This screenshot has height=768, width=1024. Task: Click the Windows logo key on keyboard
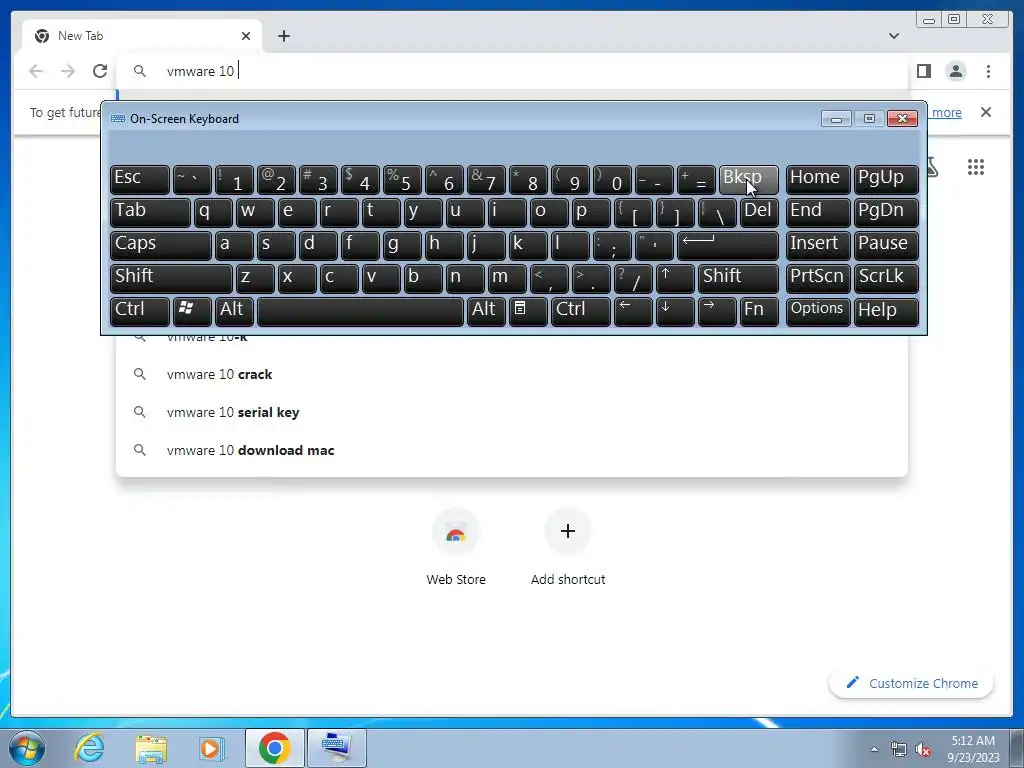coord(192,311)
